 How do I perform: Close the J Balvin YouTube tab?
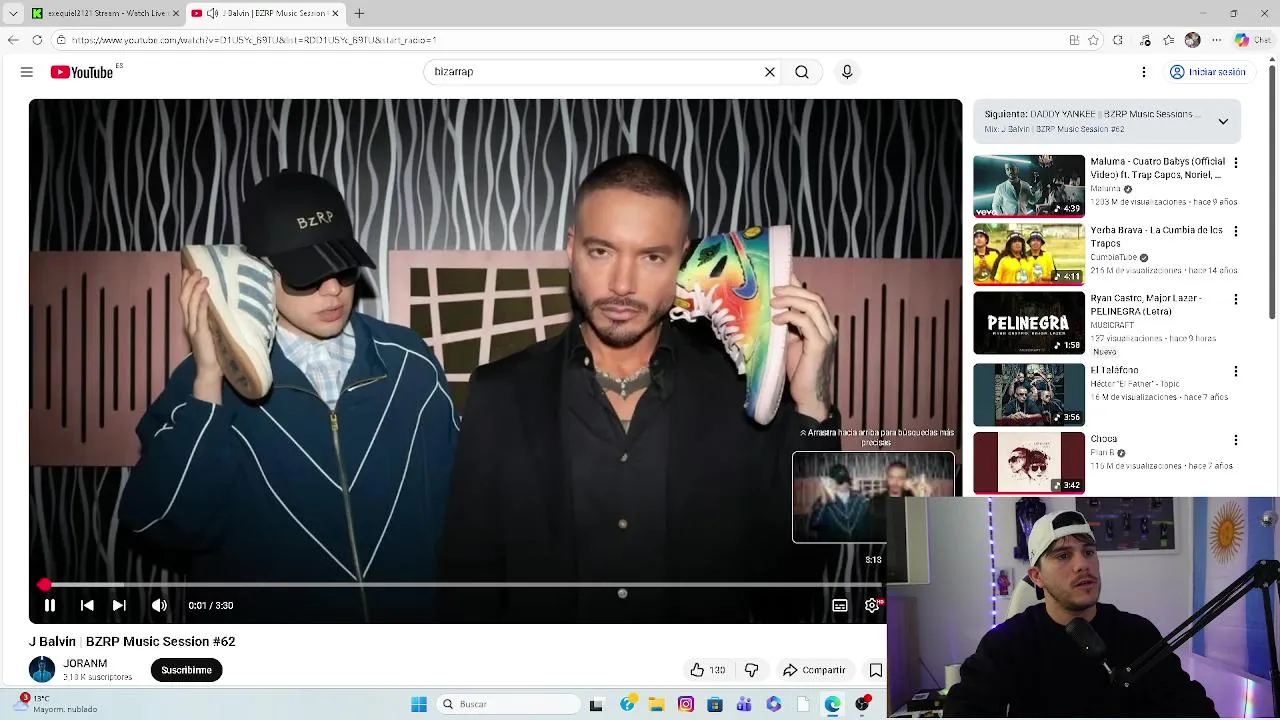click(336, 13)
